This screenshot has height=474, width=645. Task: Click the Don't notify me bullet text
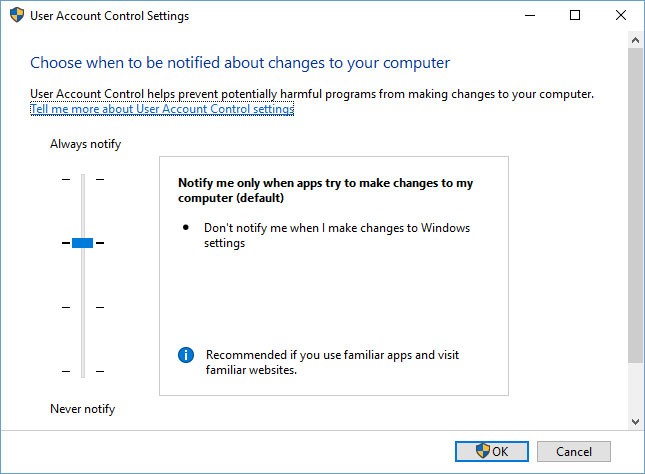point(336,235)
